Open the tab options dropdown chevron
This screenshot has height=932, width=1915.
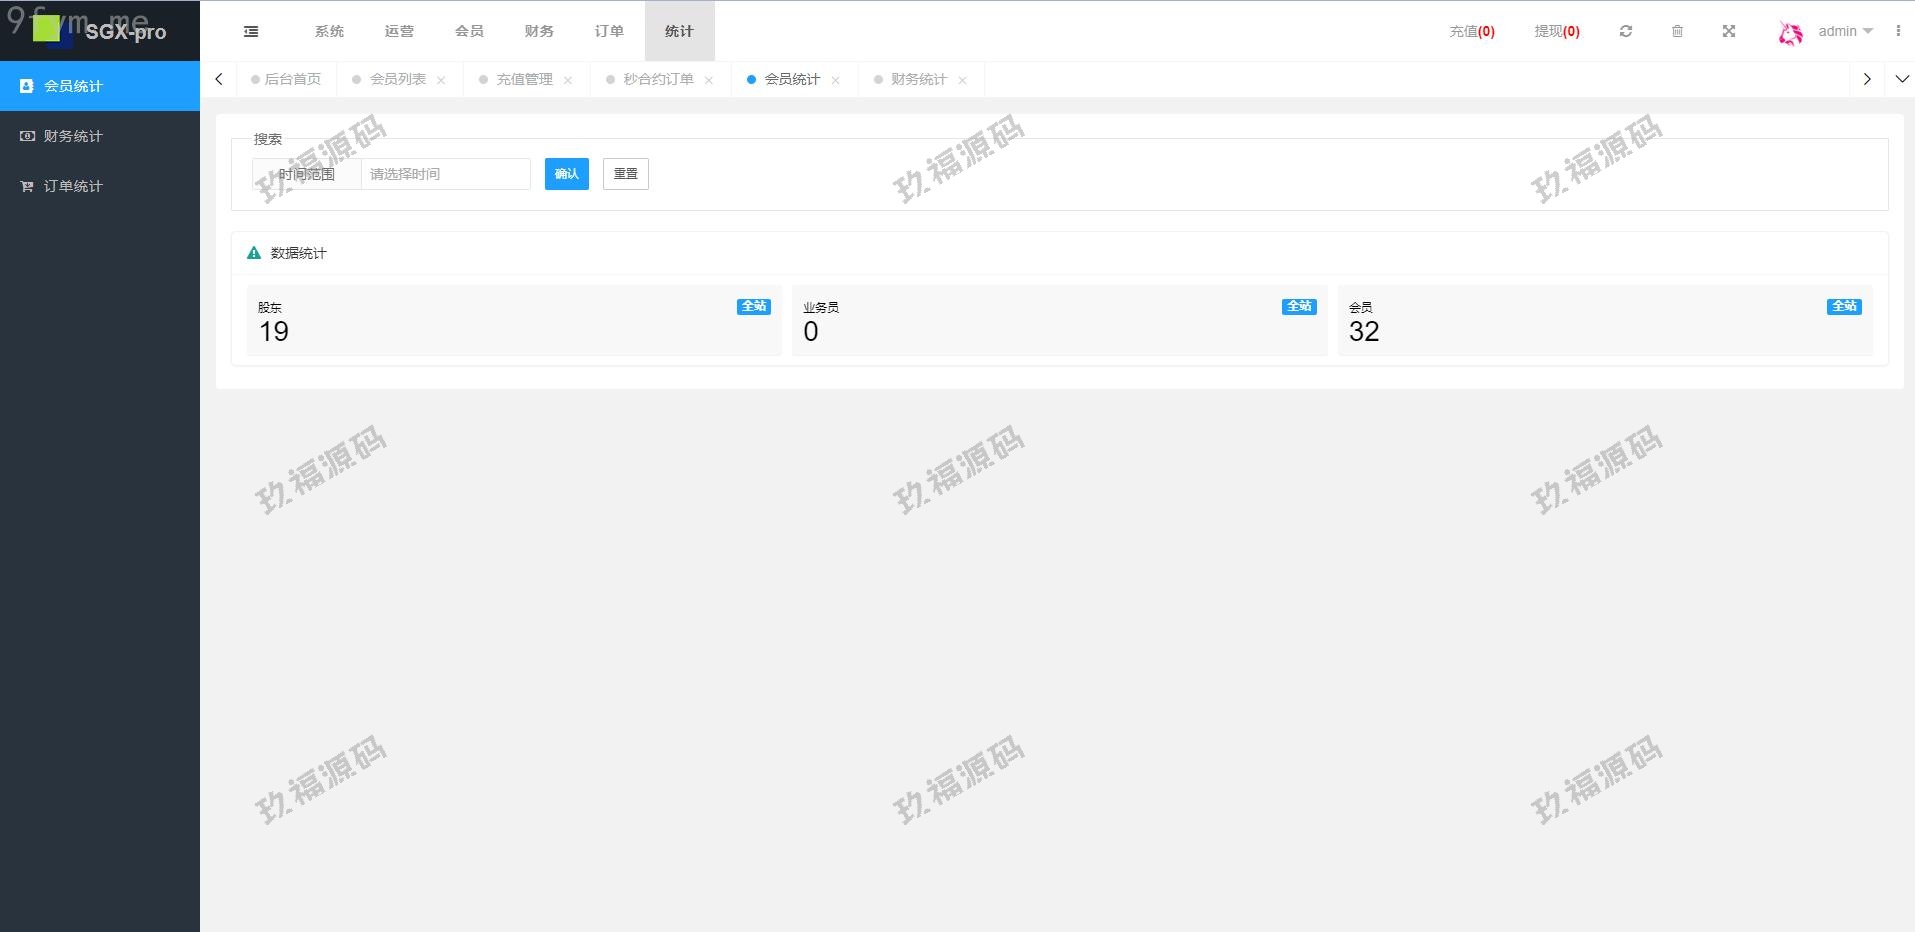(1901, 79)
